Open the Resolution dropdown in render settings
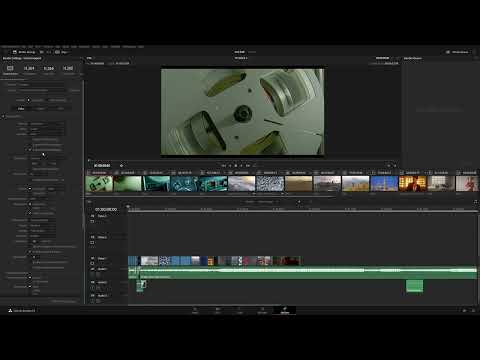This screenshot has width=480, height=360. (47, 158)
